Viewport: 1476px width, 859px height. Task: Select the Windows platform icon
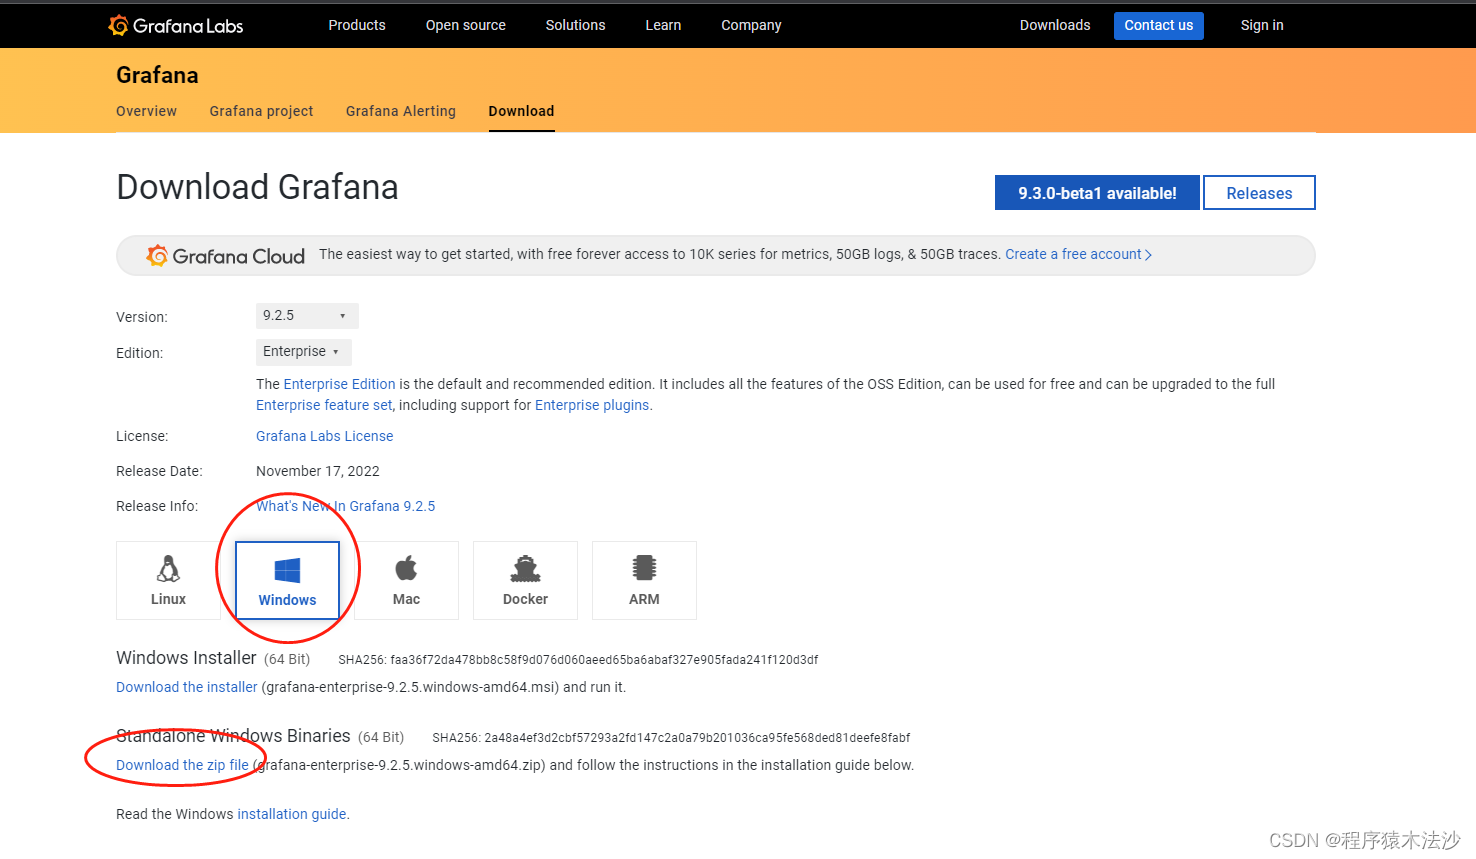(x=287, y=580)
